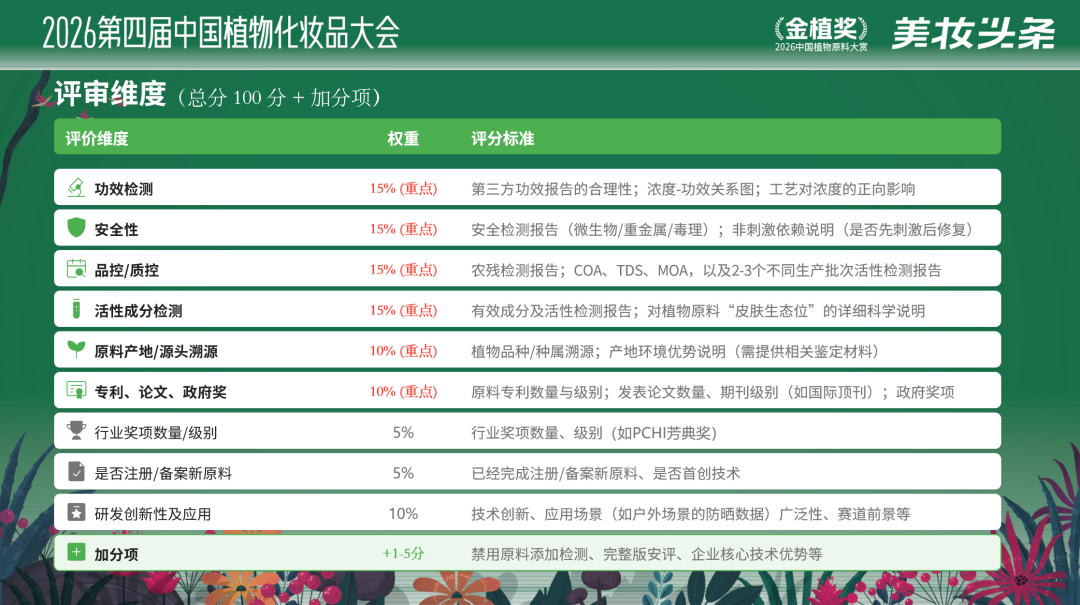Click the 行业奖项数量/级别 row label
This screenshot has width=1080, height=605.
pyautogui.click(x=156, y=433)
